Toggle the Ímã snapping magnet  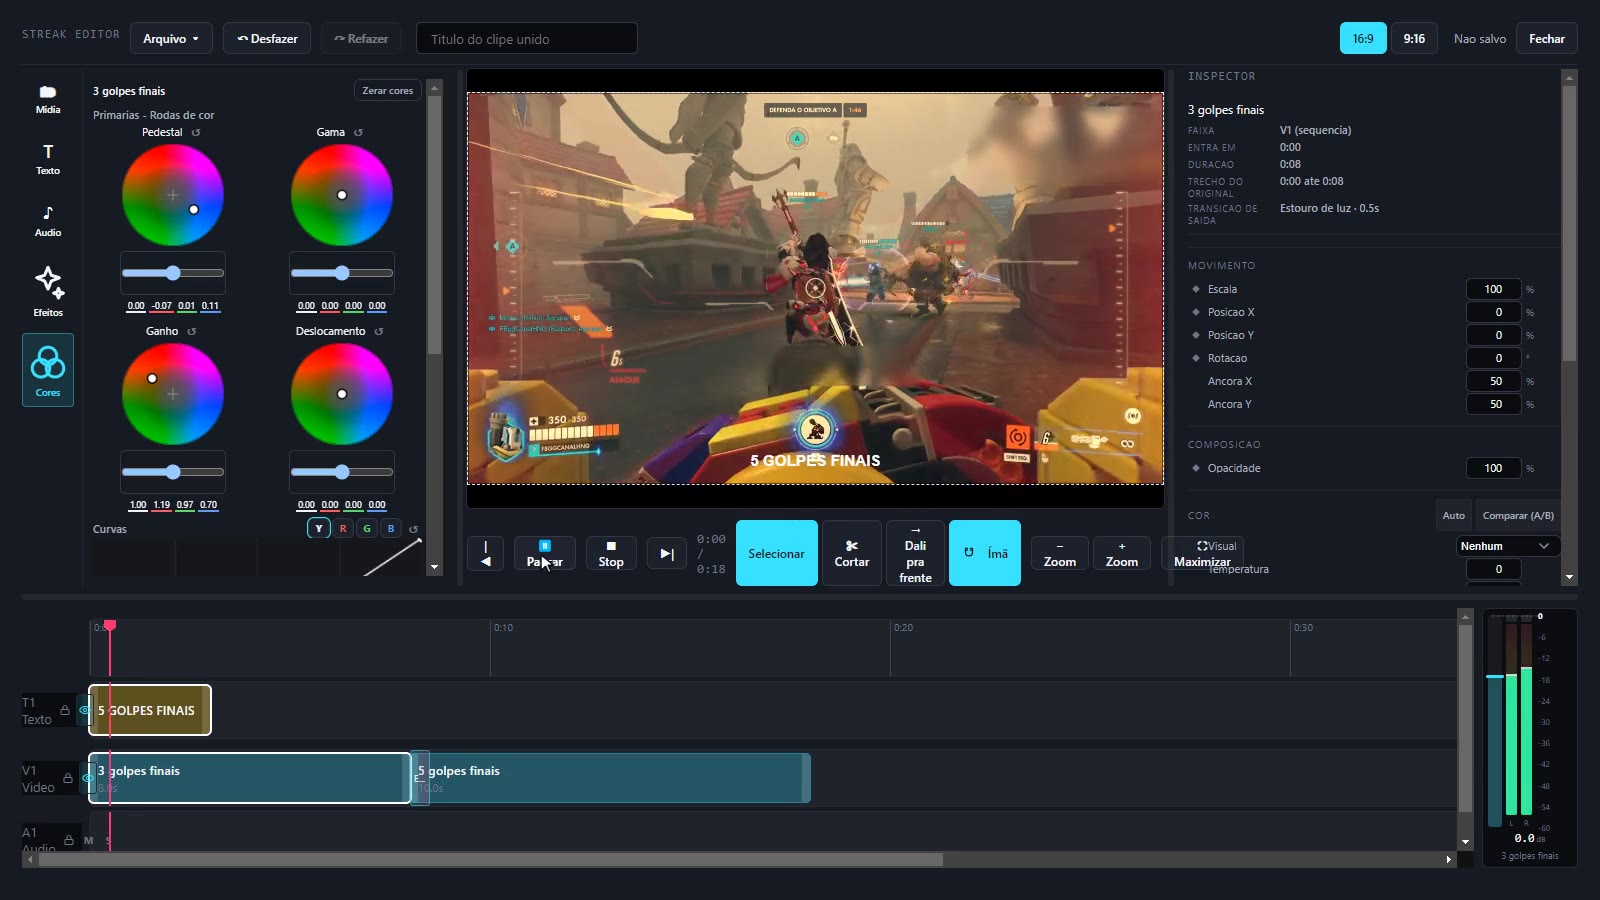985,553
